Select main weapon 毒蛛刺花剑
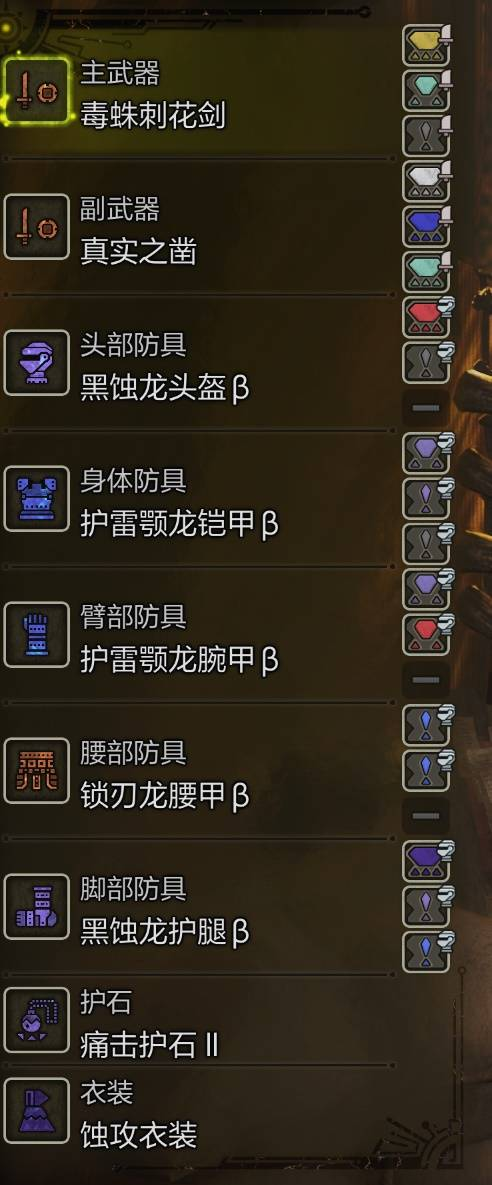This screenshot has height=1185, width=492. (153, 116)
